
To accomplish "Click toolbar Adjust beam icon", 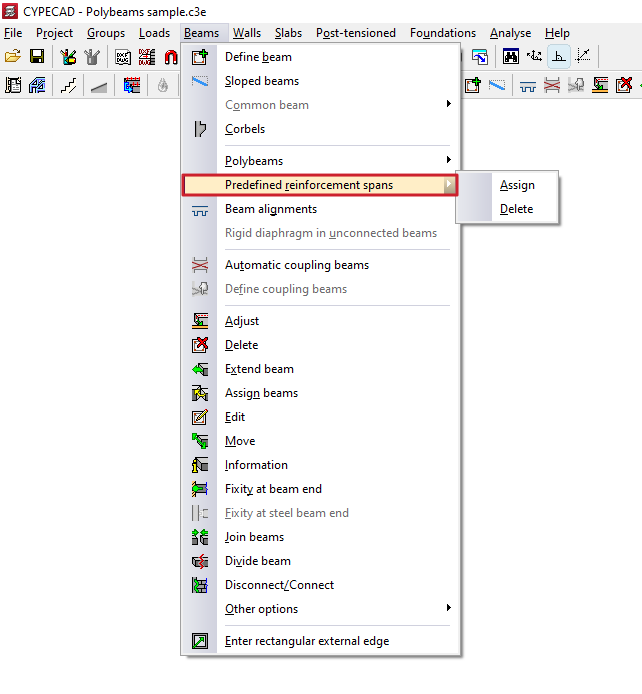I will 600,85.
